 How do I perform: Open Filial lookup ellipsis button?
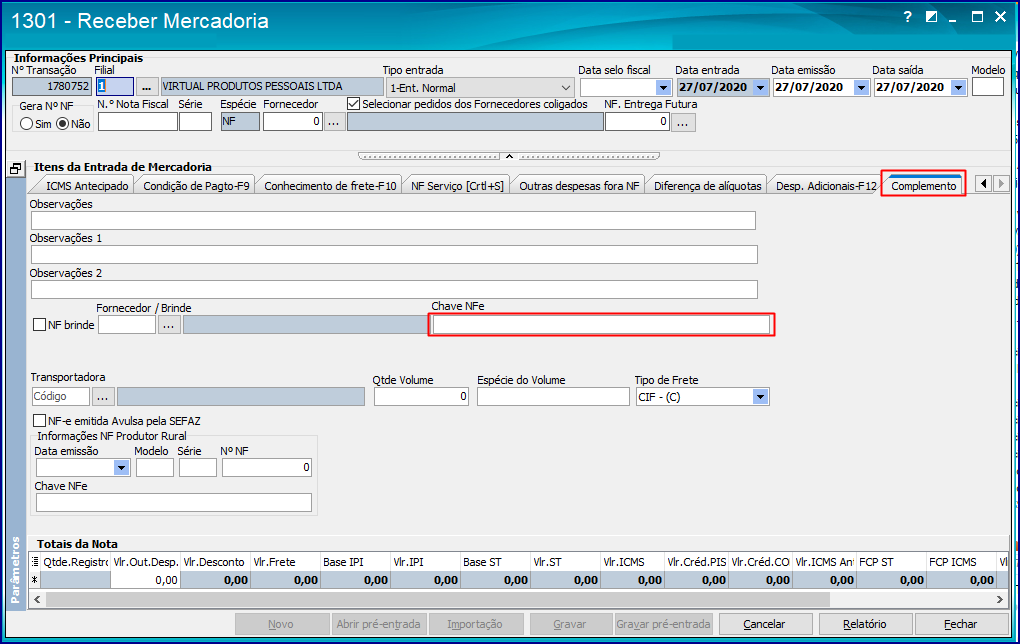(x=146, y=87)
